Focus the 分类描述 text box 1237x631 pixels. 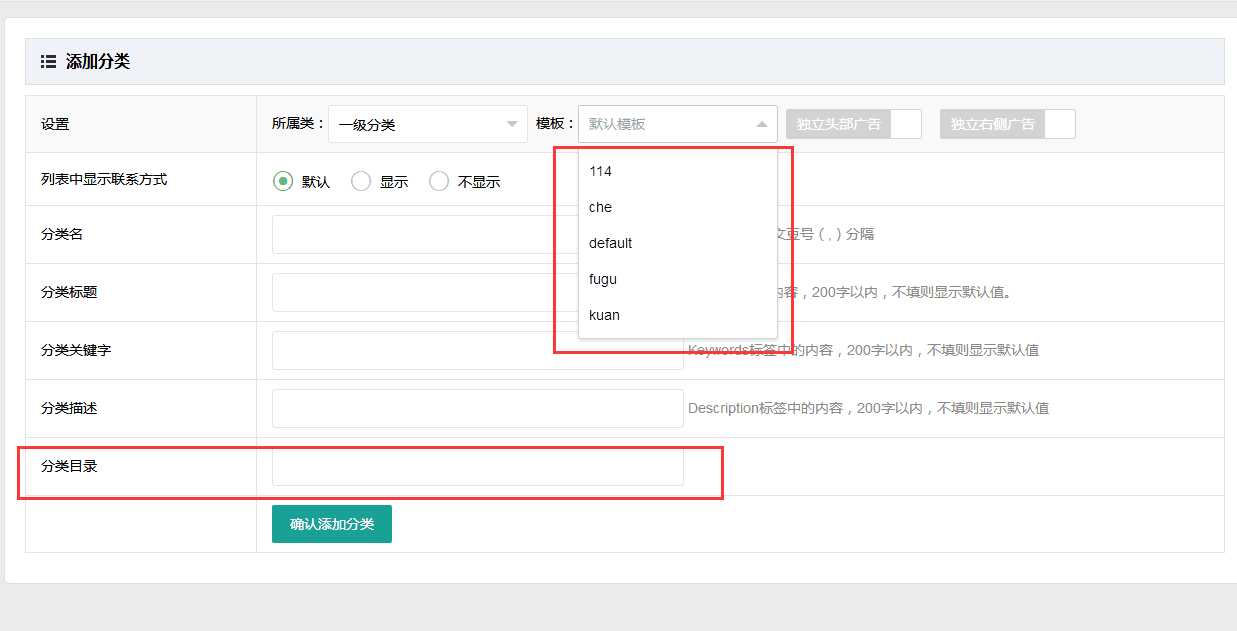point(477,408)
